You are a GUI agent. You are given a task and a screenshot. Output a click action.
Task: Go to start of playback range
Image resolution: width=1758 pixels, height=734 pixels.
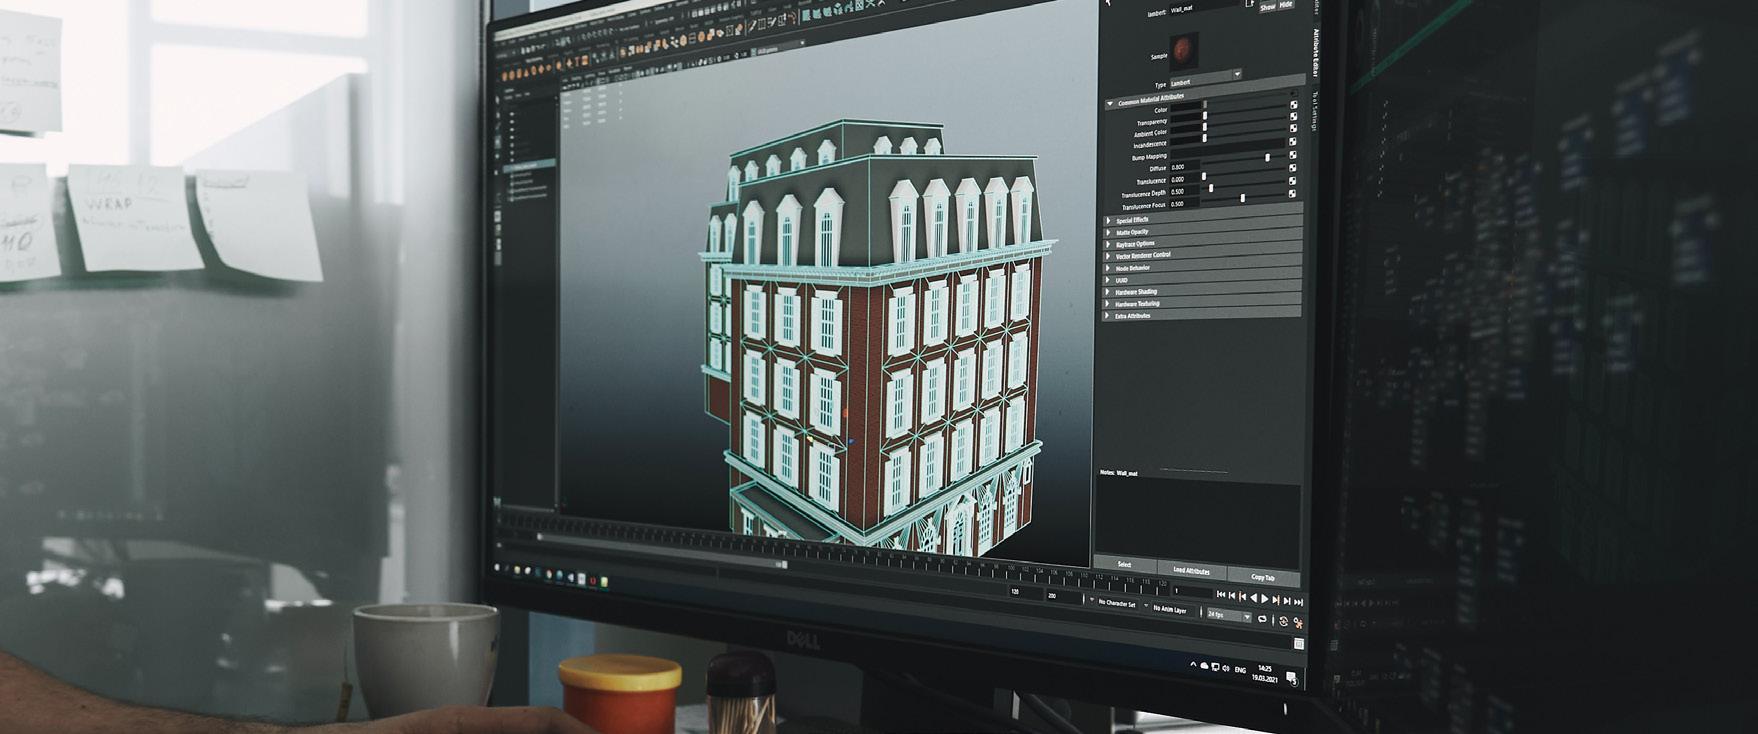click(1221, 594)
